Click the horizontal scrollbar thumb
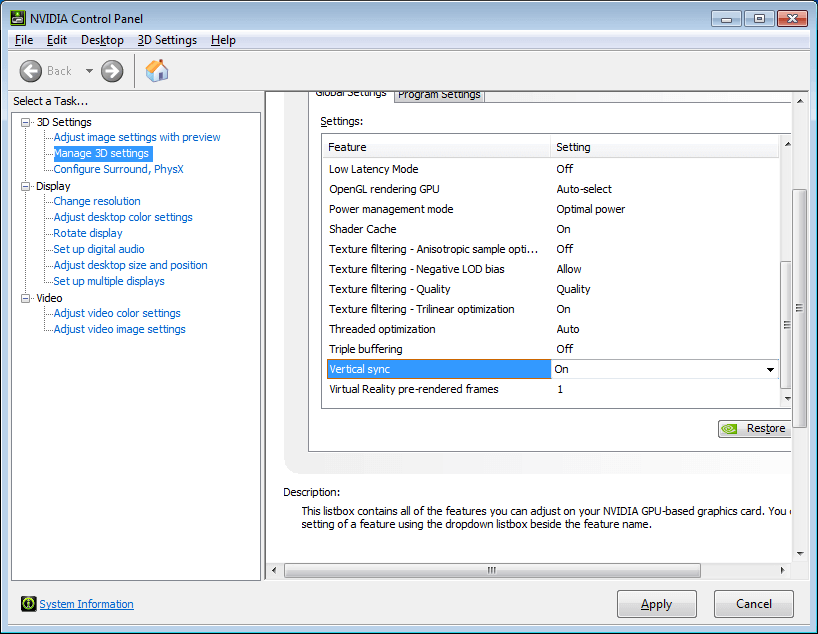The width and height of the screenshot is (818, 634). click(x=492, y=570)
